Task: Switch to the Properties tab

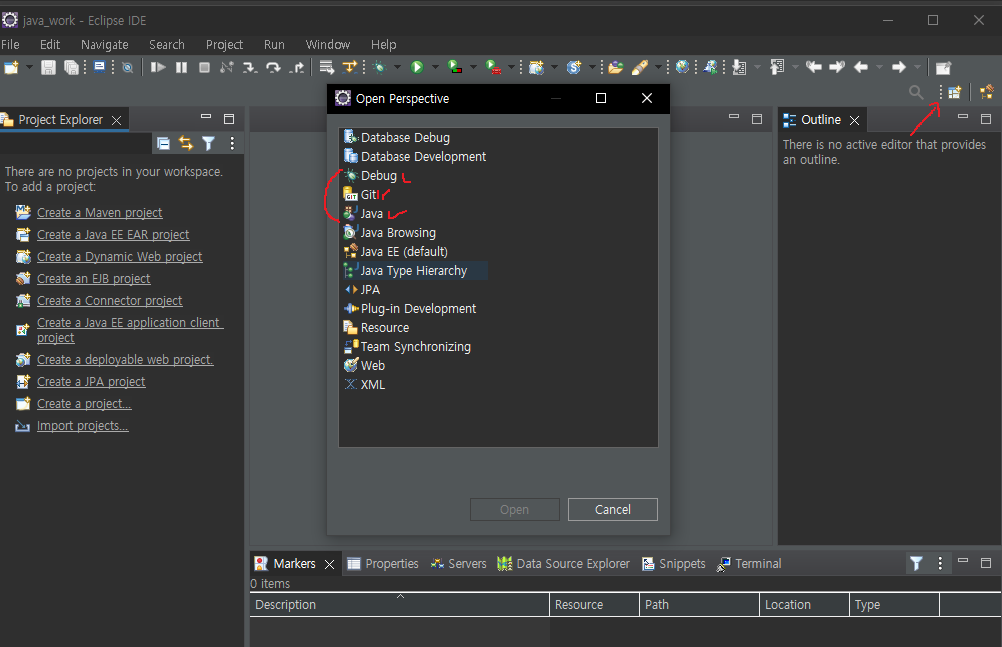Action: pyautogui.click(x=383, y=563)
